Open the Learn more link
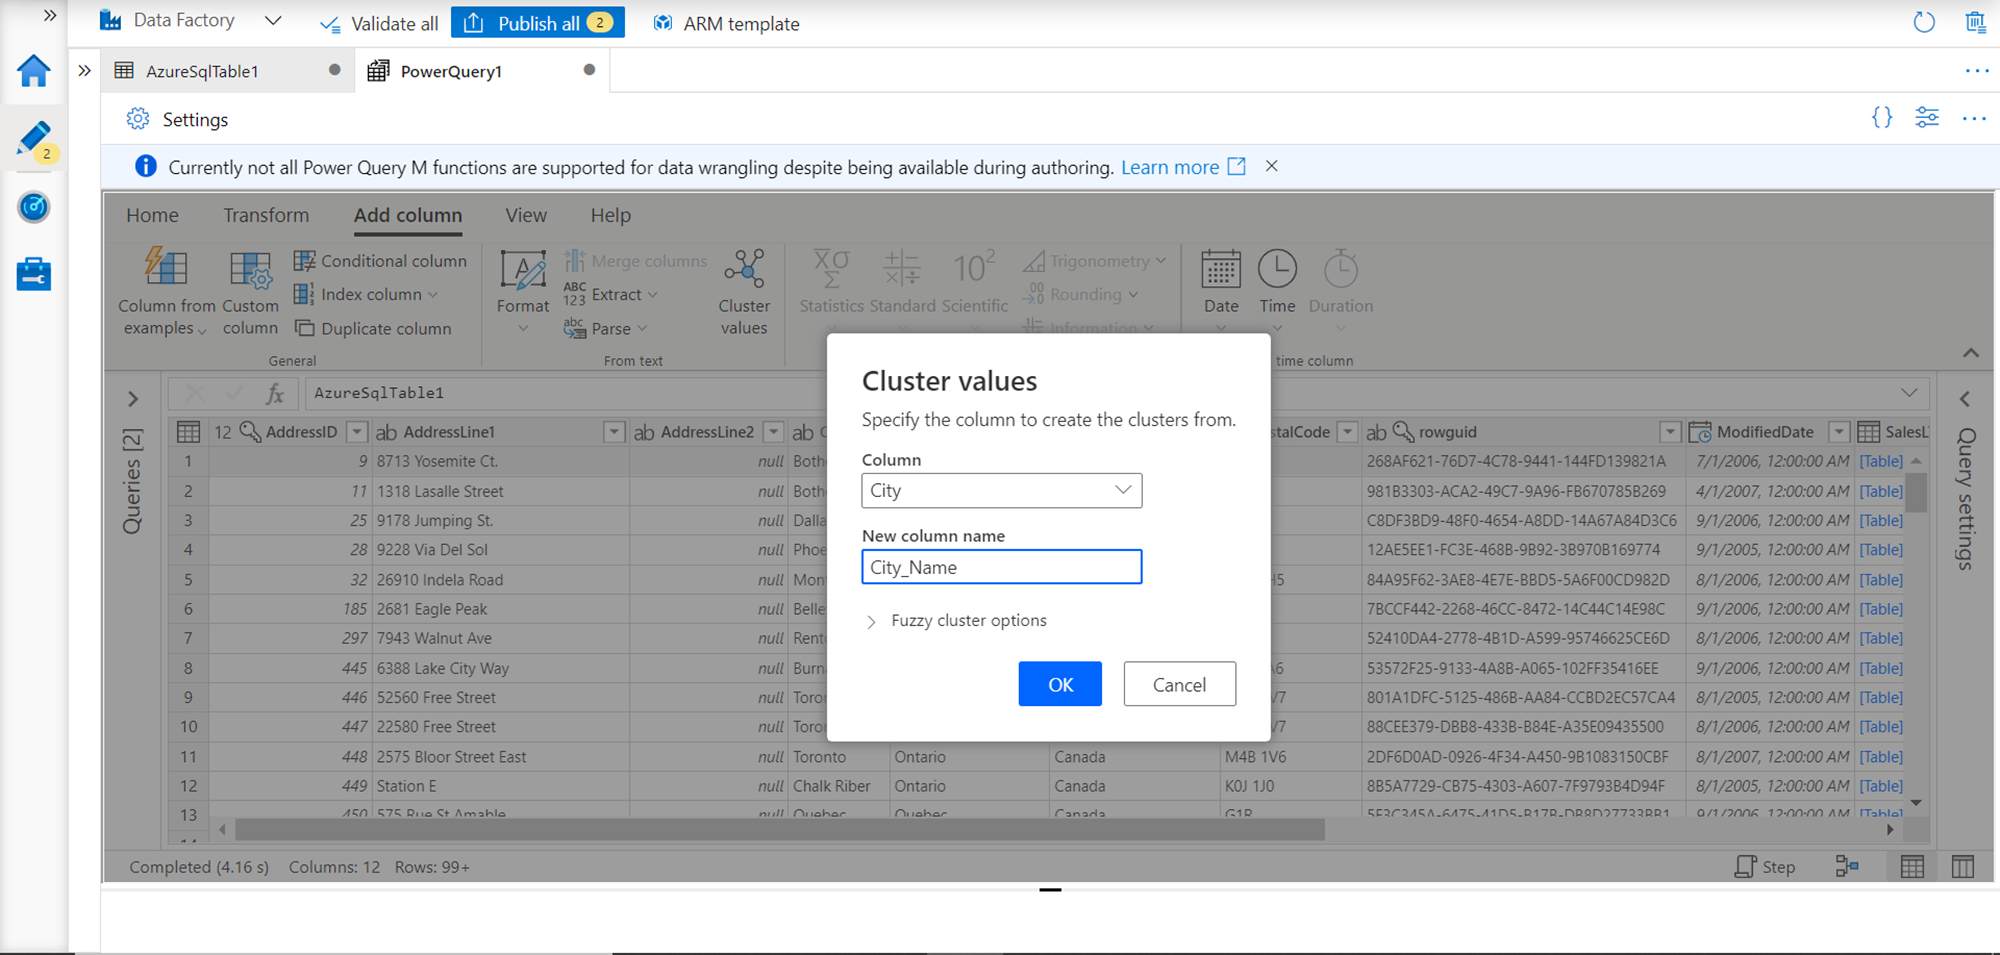 [x=1183, y=167]
